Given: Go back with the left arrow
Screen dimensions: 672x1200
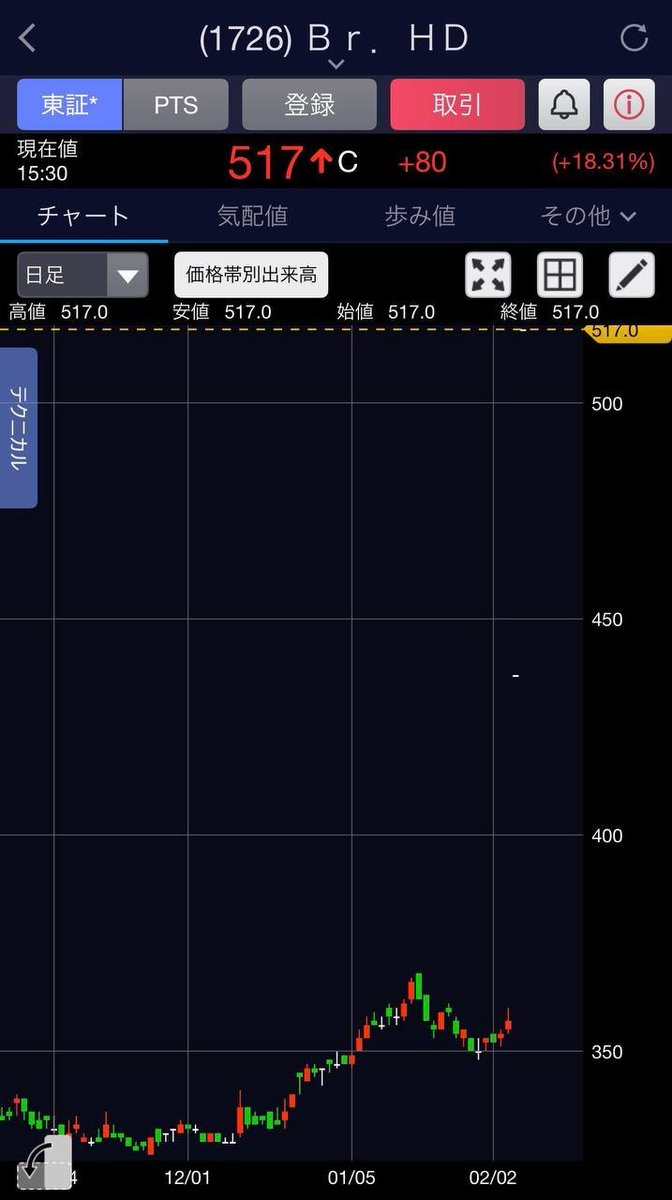Looking at the screenshot, I should pos(28,38).
